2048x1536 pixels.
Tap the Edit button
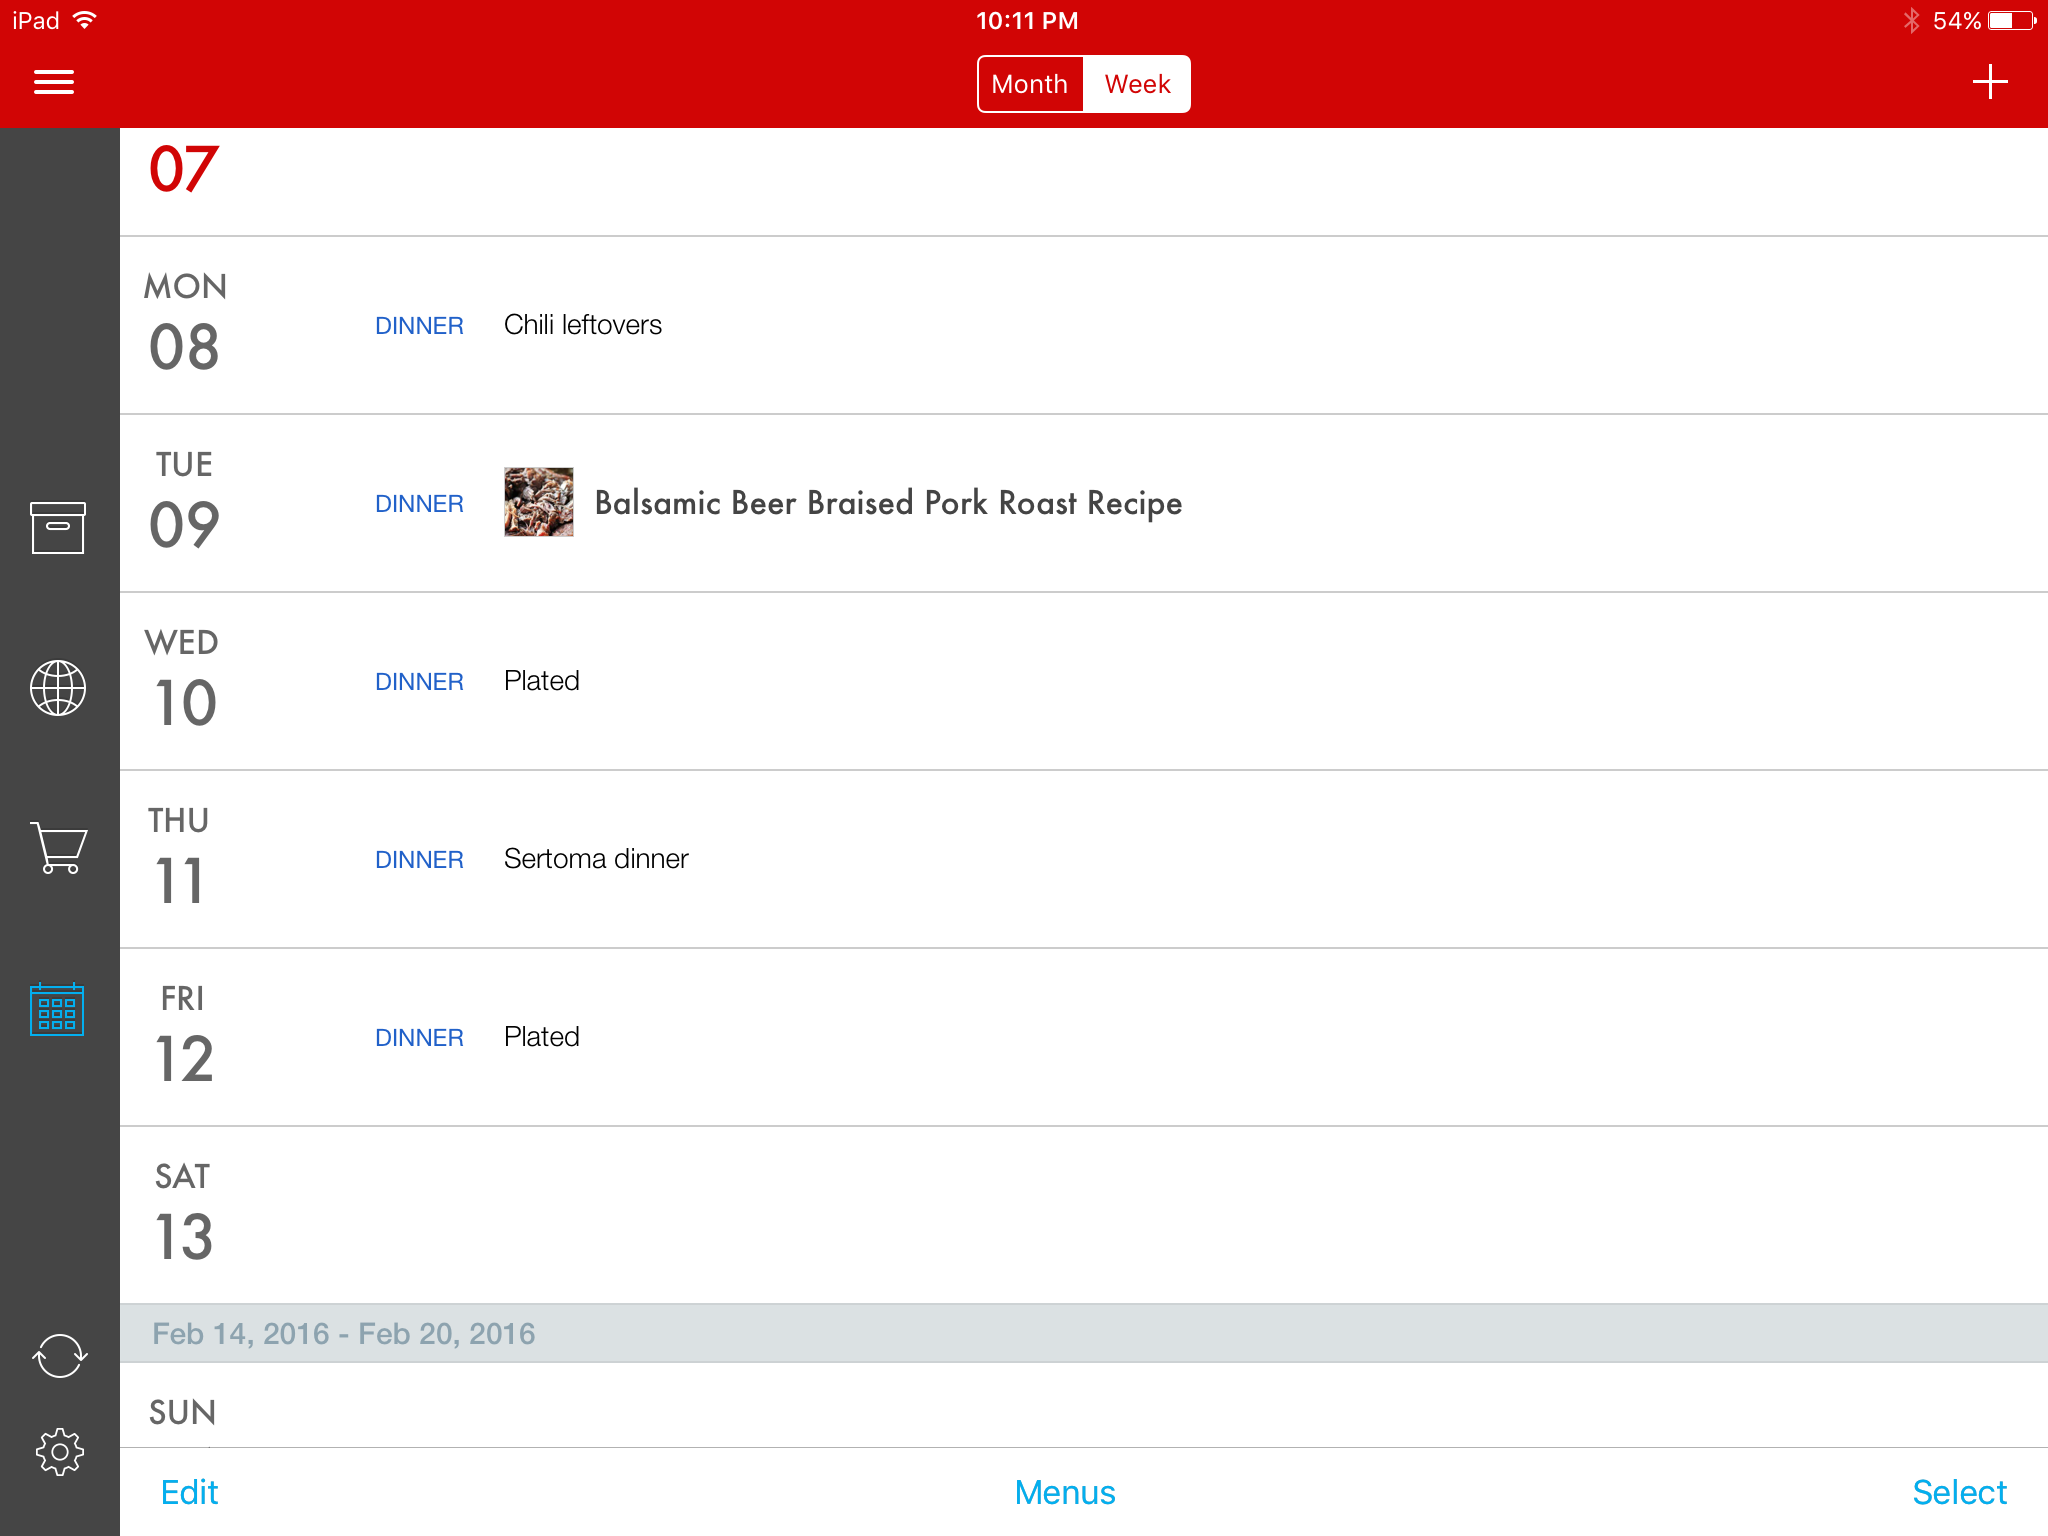[x=189, y=1492]
